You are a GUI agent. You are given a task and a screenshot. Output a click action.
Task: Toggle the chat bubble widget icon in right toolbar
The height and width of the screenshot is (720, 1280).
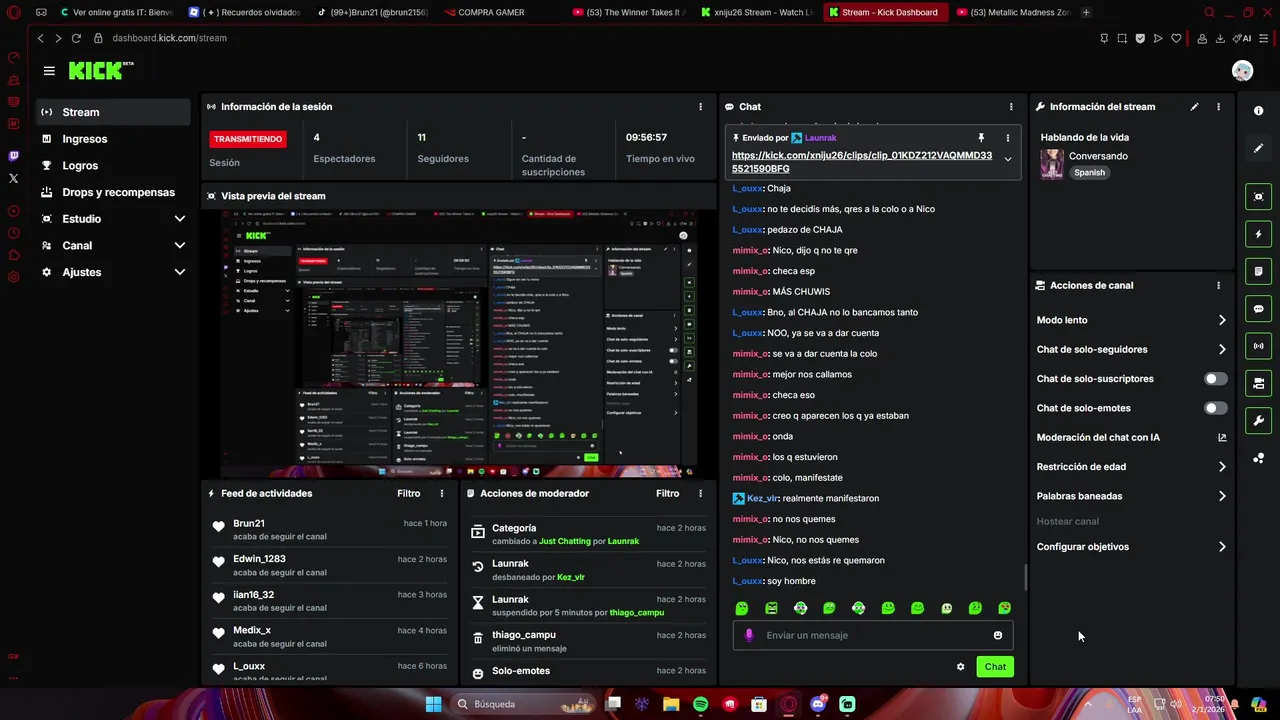[1259, 309]
